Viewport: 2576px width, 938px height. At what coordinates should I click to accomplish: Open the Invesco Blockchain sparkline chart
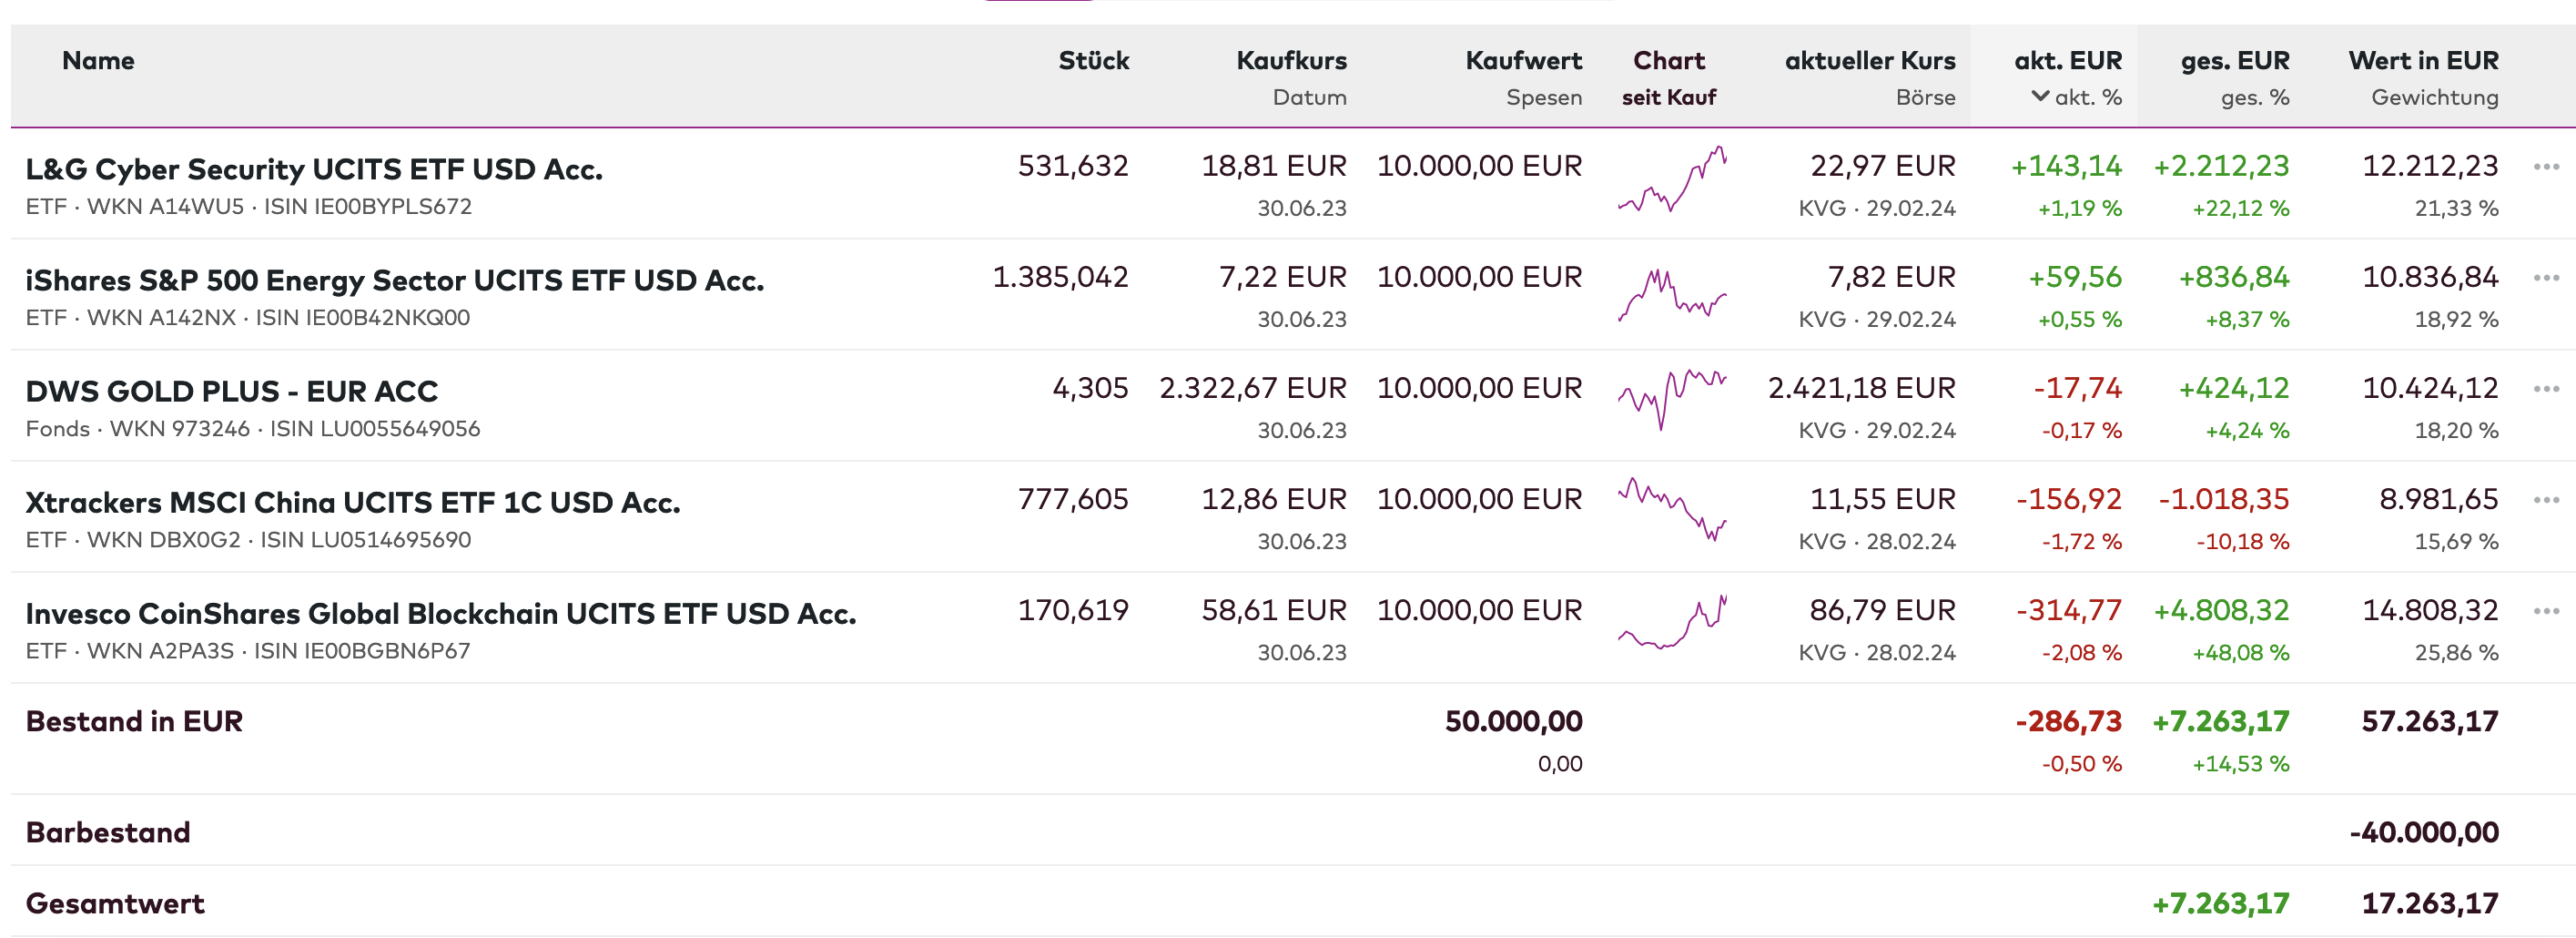pos(1671,624)
